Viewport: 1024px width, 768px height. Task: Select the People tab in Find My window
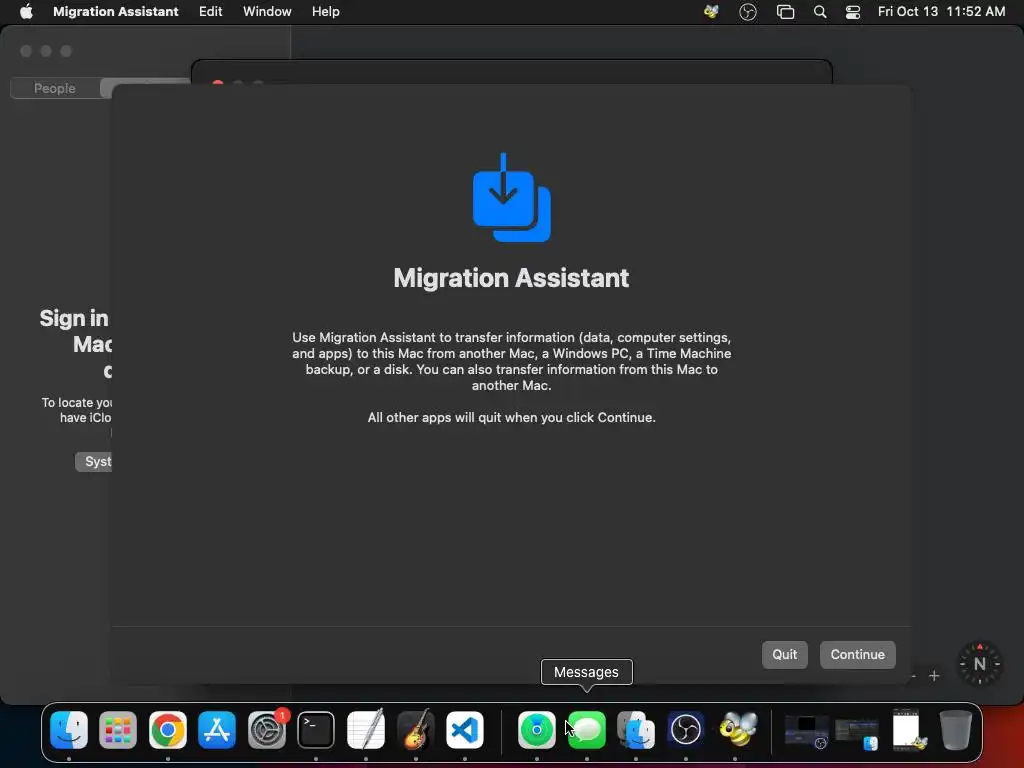[55, 88]
